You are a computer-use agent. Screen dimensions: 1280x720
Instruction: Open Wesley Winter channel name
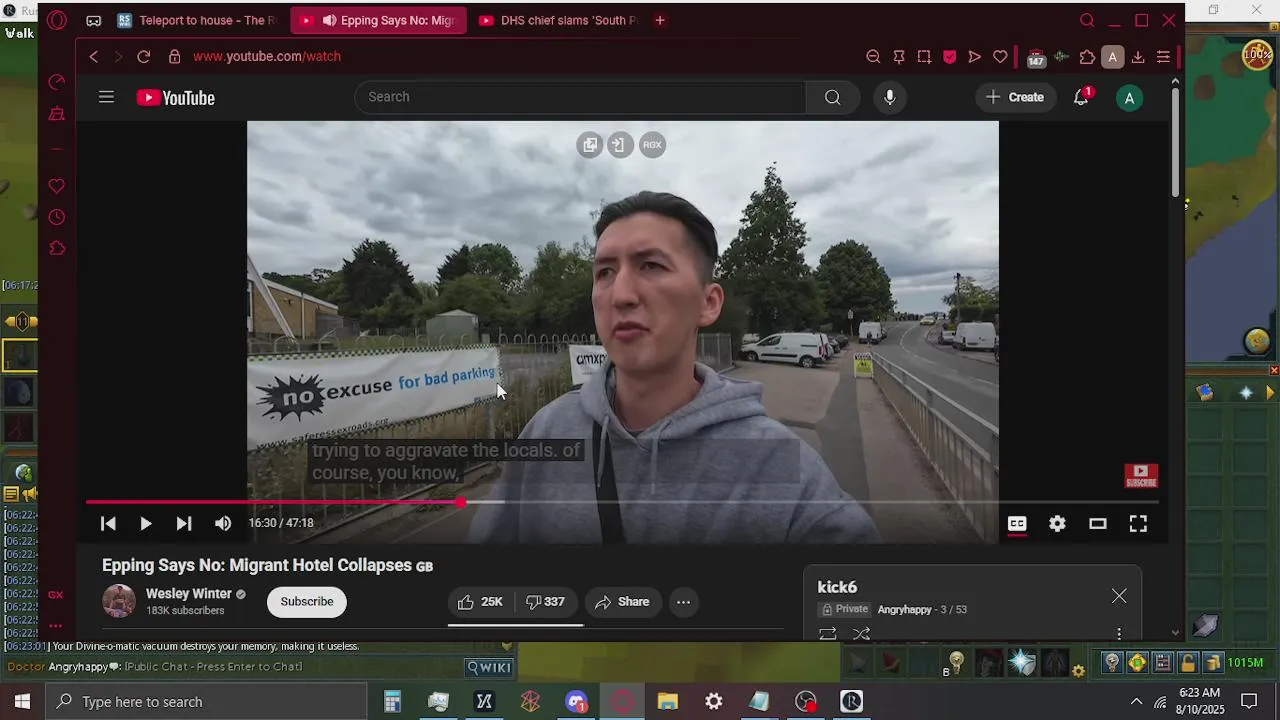[x=189, y=594]
